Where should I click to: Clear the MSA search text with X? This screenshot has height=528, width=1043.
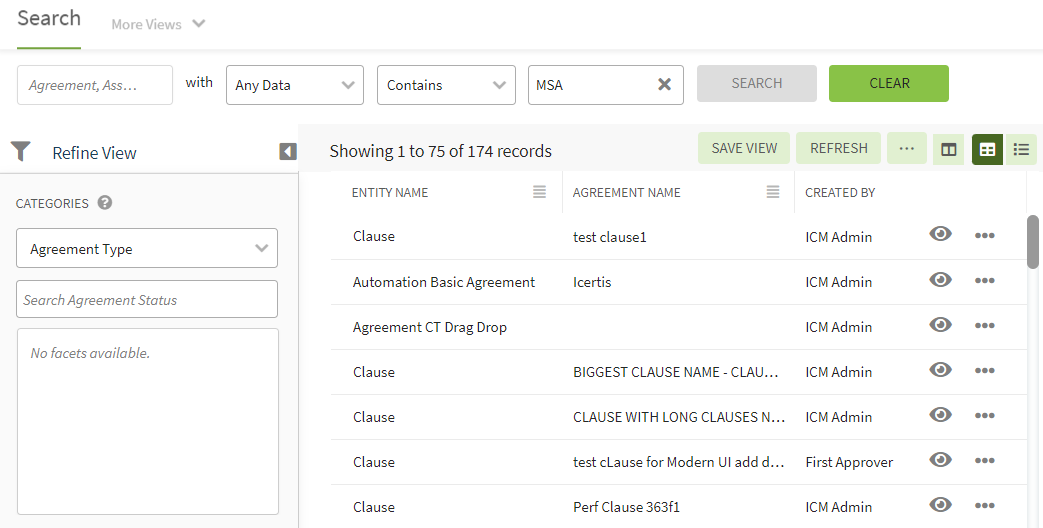664,85
